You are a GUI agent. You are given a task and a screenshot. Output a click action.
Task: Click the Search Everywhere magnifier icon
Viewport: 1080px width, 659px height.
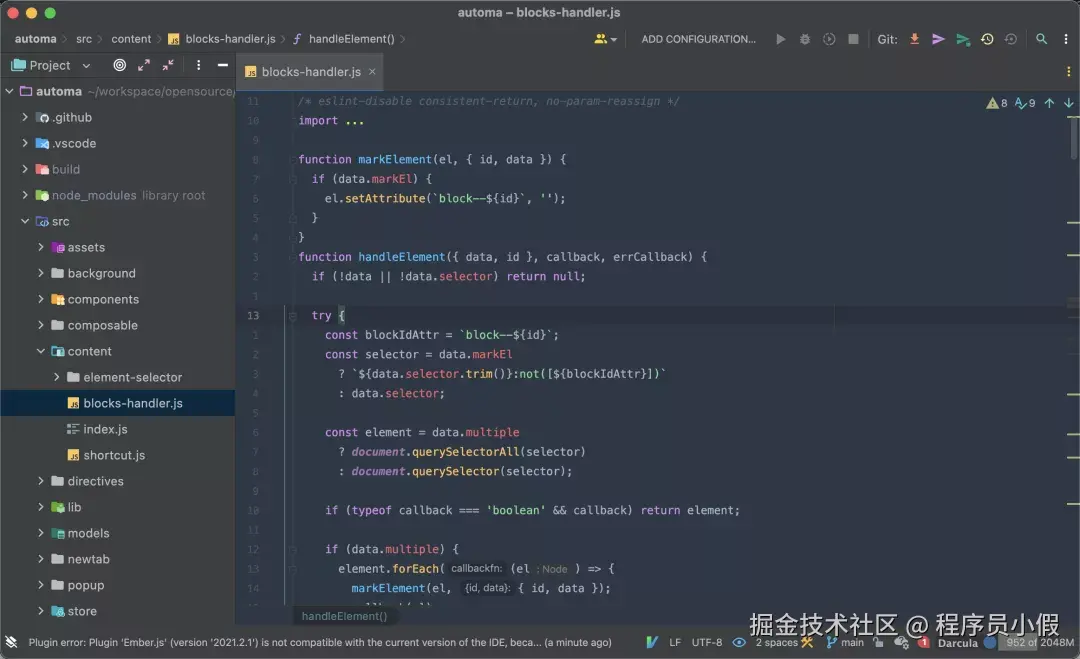1041,39
